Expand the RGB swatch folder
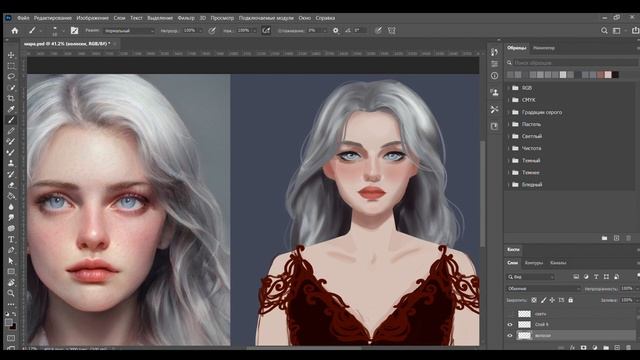 tap(509, 88)
